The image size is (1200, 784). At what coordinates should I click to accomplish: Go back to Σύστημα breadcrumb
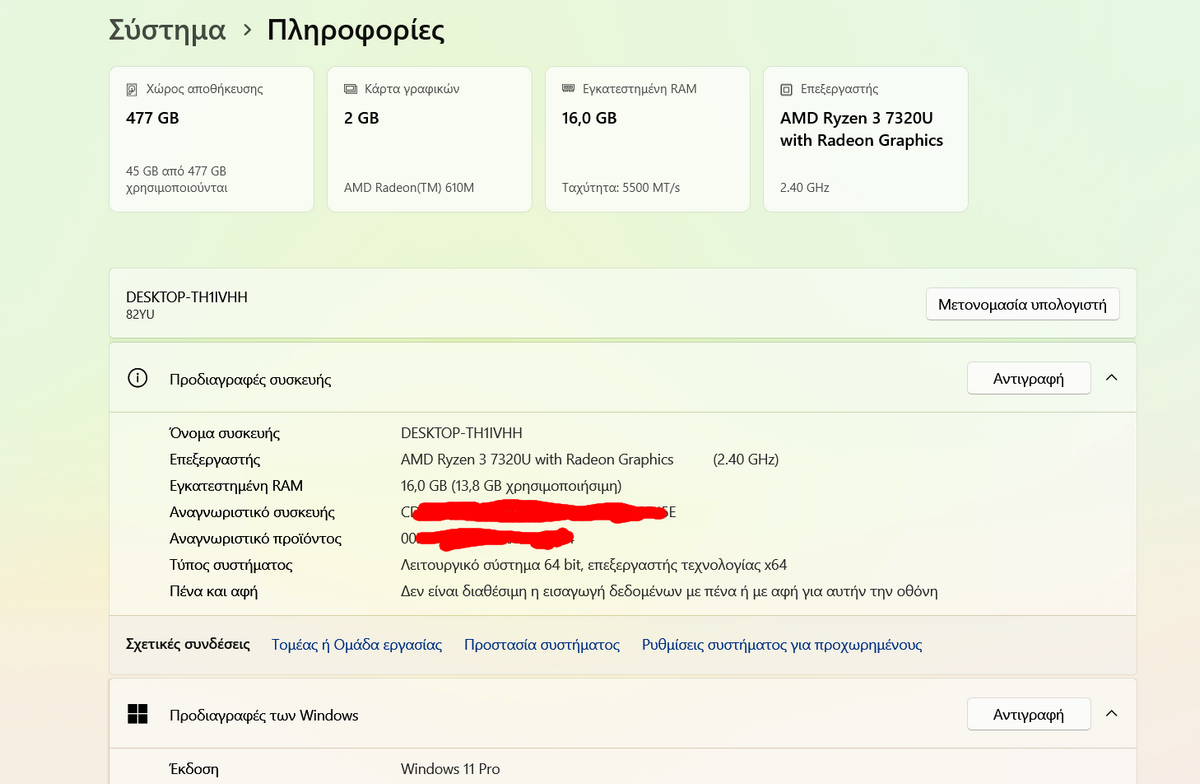coord(167,30)
